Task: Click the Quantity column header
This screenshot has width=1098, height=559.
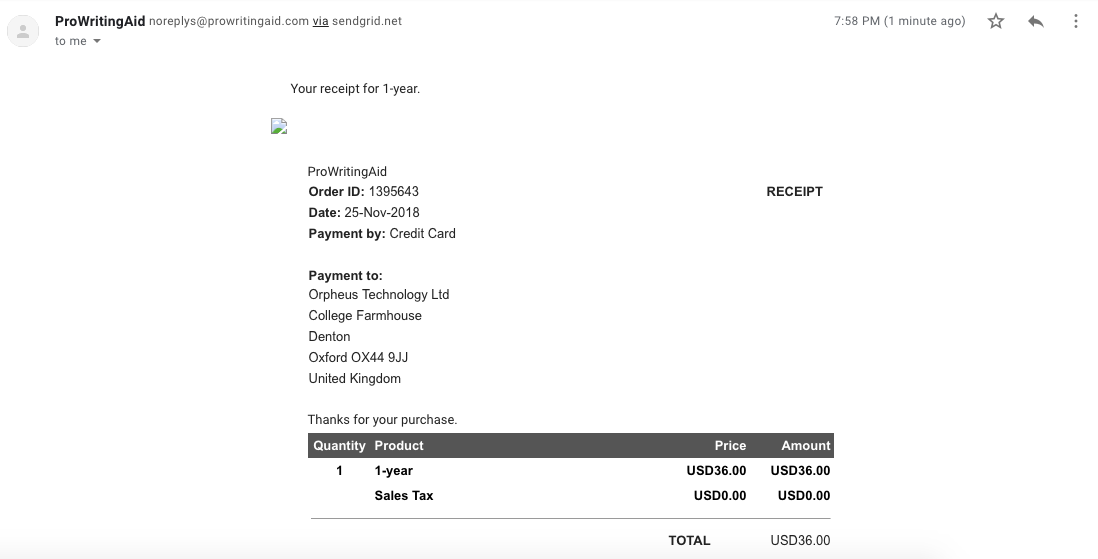Action: point(339,446)
